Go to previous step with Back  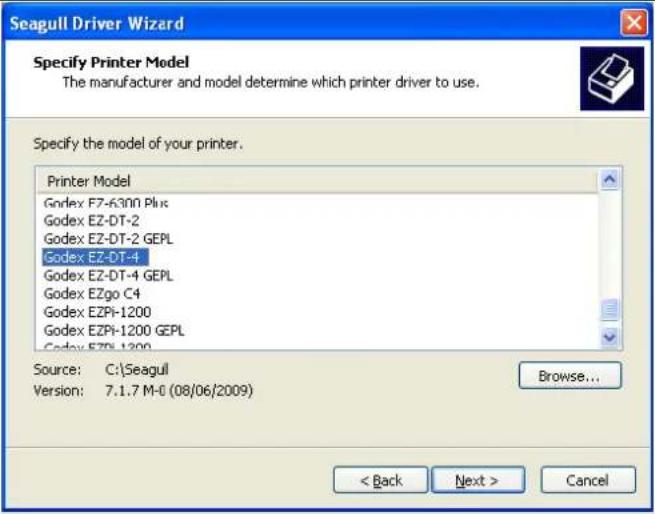pyautogui.click(x=381, y=480)
